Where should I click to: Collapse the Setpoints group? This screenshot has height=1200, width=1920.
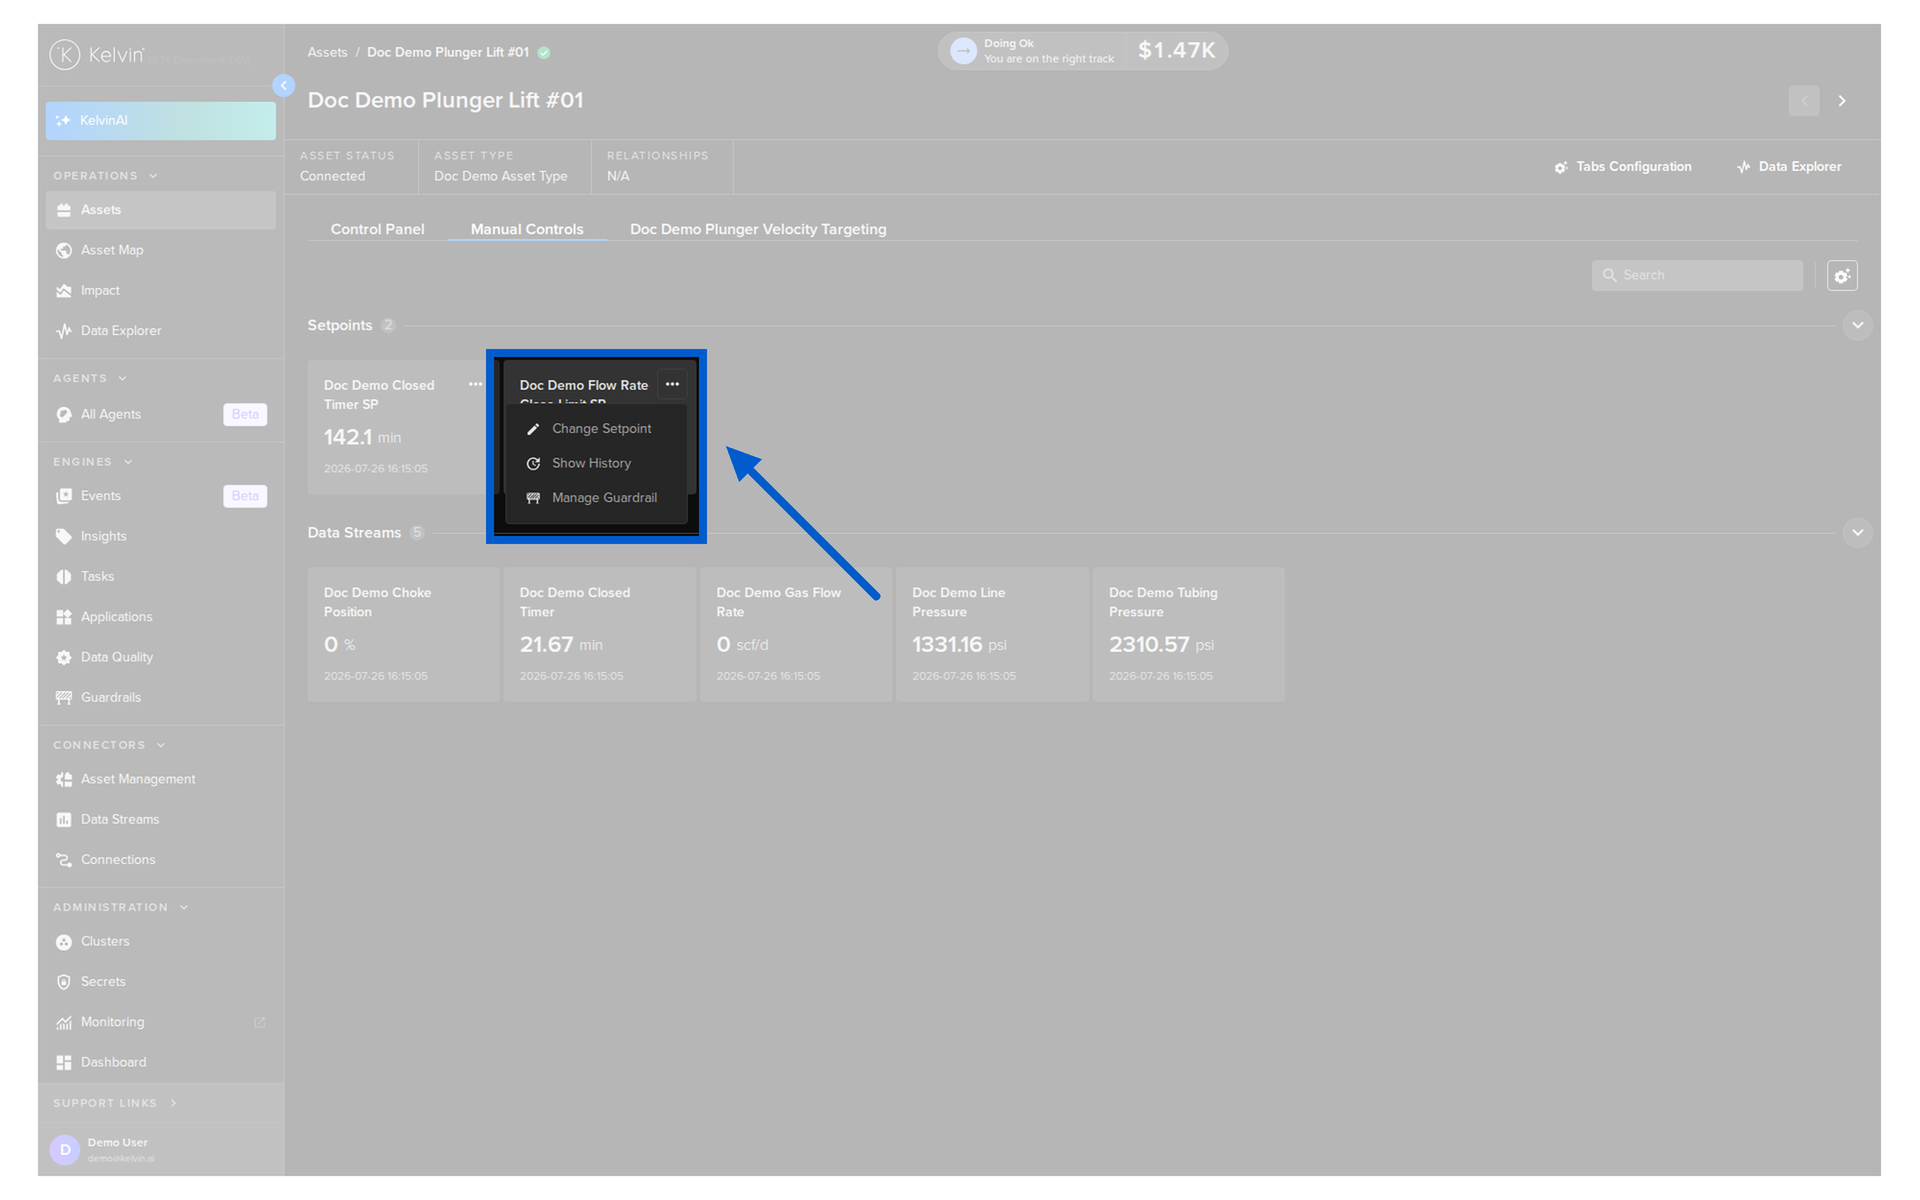click(x=1857, y=326)
